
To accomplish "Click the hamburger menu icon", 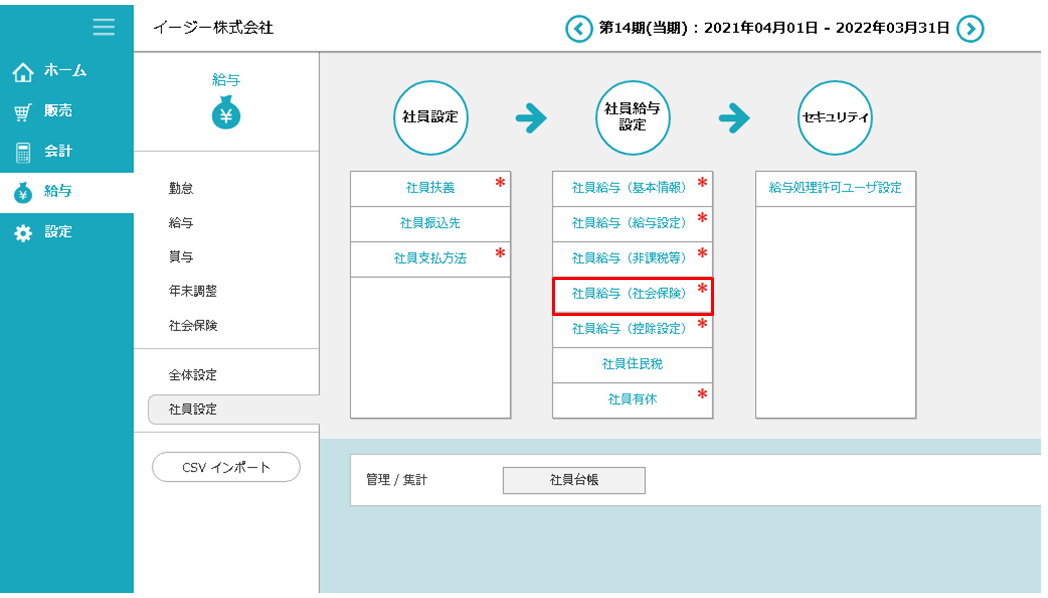I will tap(103, 27).
